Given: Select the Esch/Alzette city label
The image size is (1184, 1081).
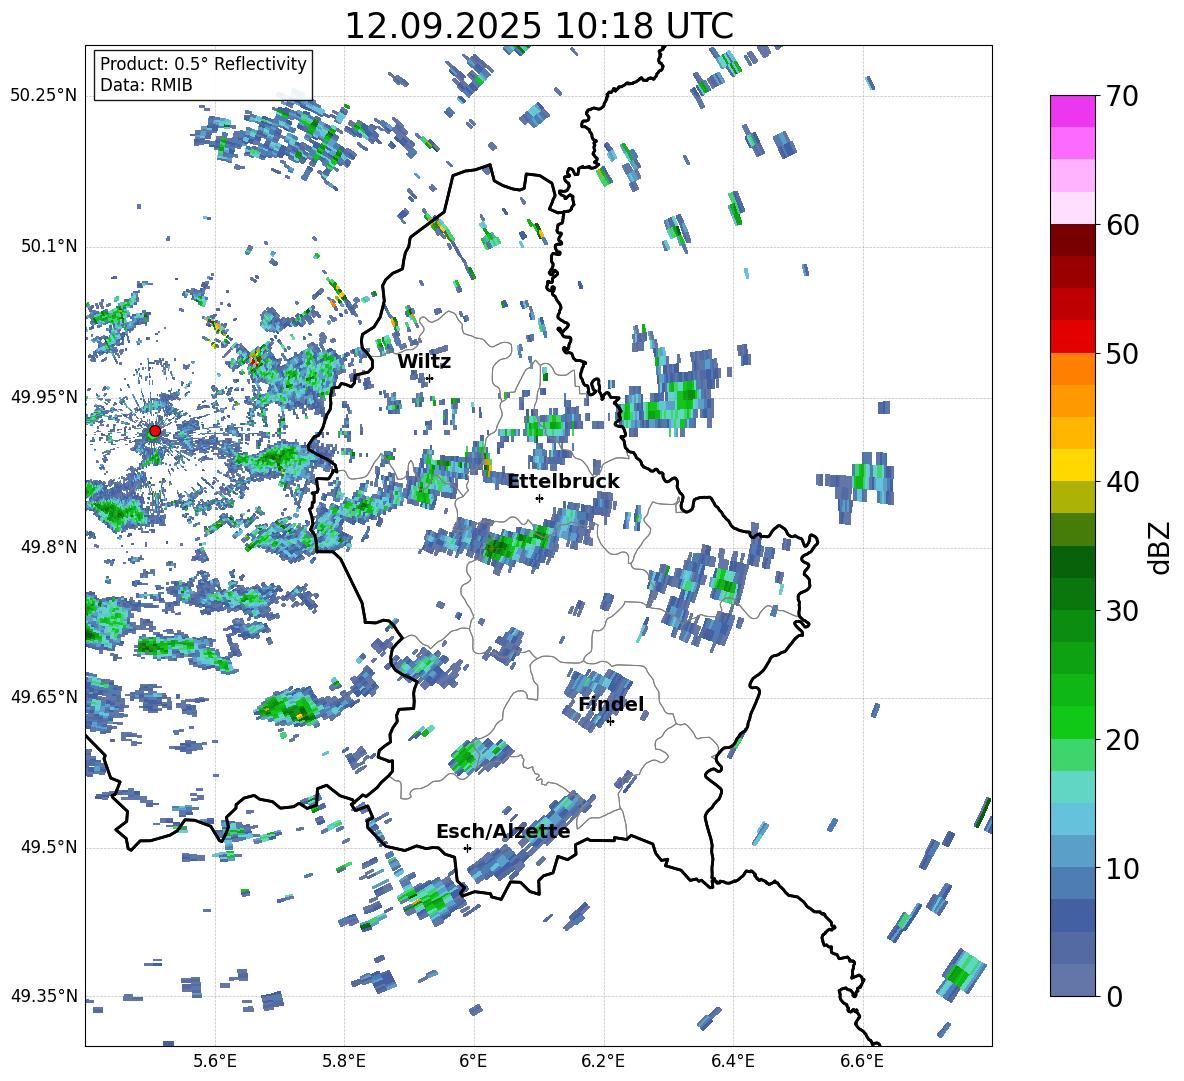Looking at the screenshot, I should click(x=503, y=831).
